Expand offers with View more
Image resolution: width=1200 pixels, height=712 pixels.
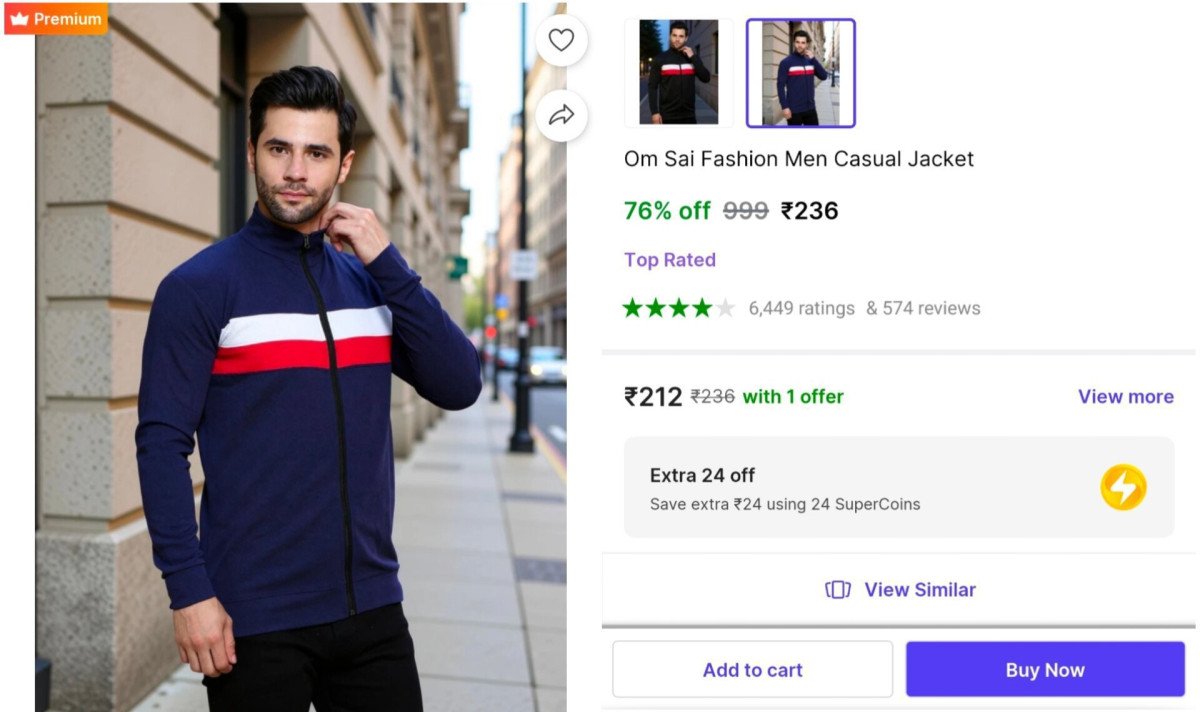click(1125, 397)
